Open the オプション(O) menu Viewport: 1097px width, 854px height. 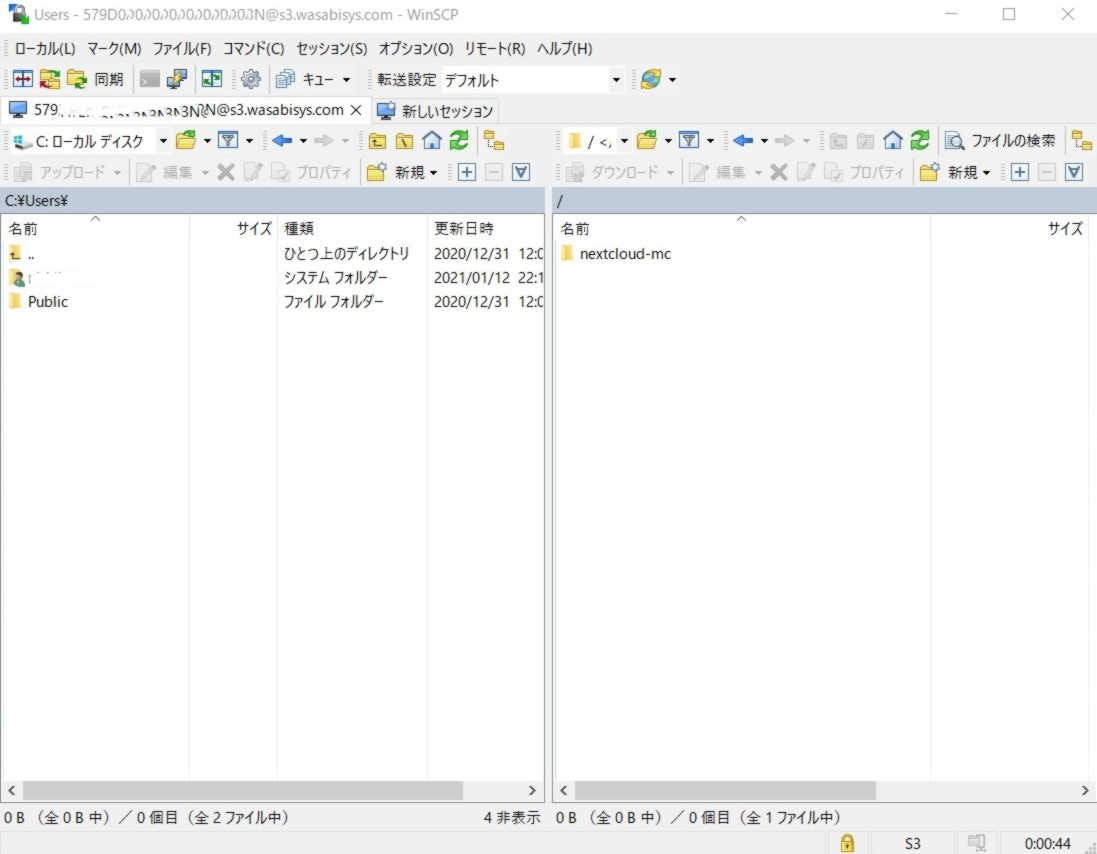coord(416,48)
